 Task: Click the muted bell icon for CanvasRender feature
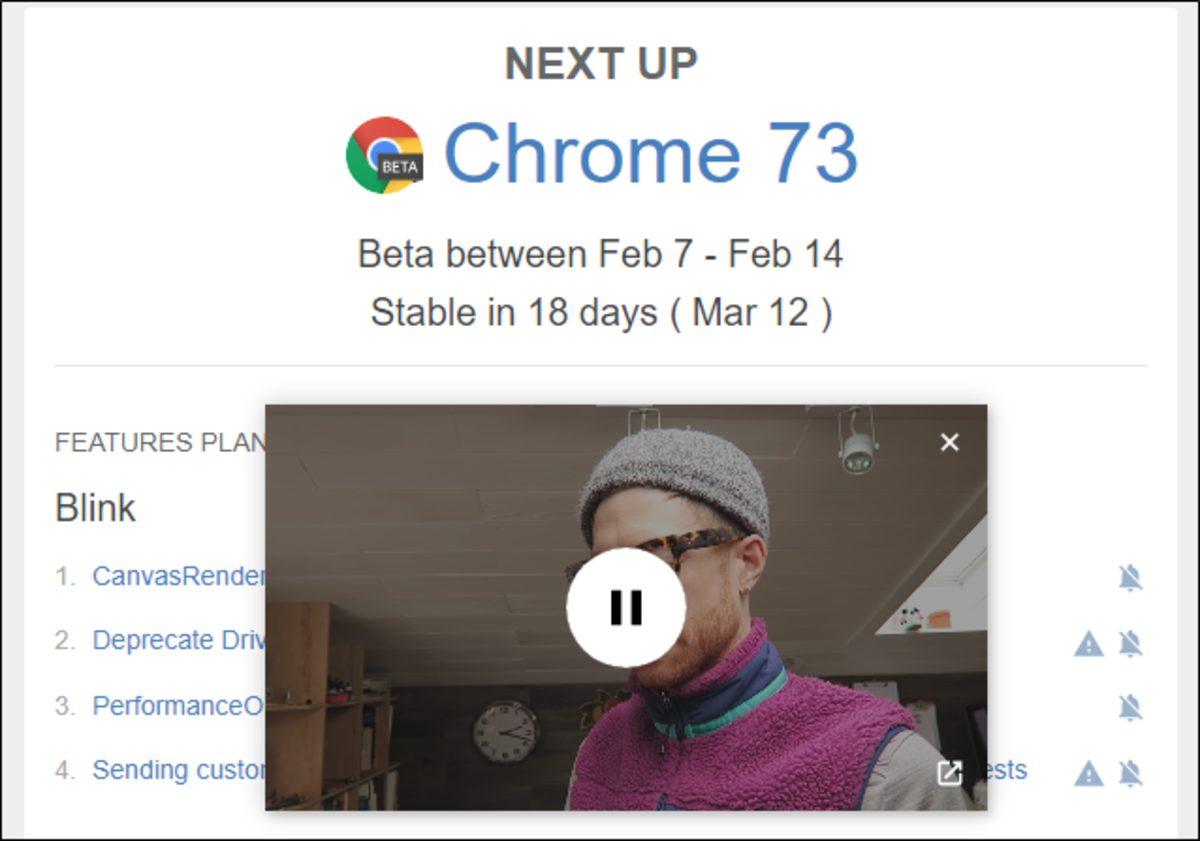1130,576
